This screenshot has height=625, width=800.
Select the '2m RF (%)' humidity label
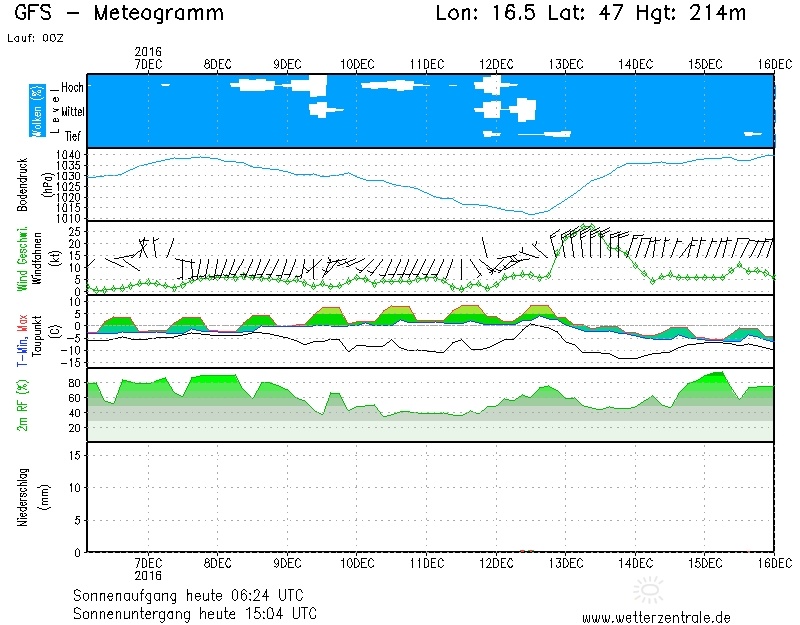tap(22, 405)
